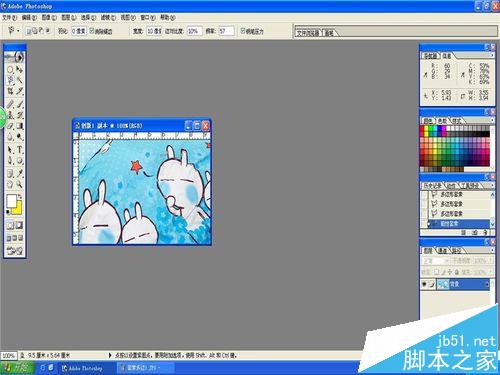Select the Move tool

click(x=20, y=69)
